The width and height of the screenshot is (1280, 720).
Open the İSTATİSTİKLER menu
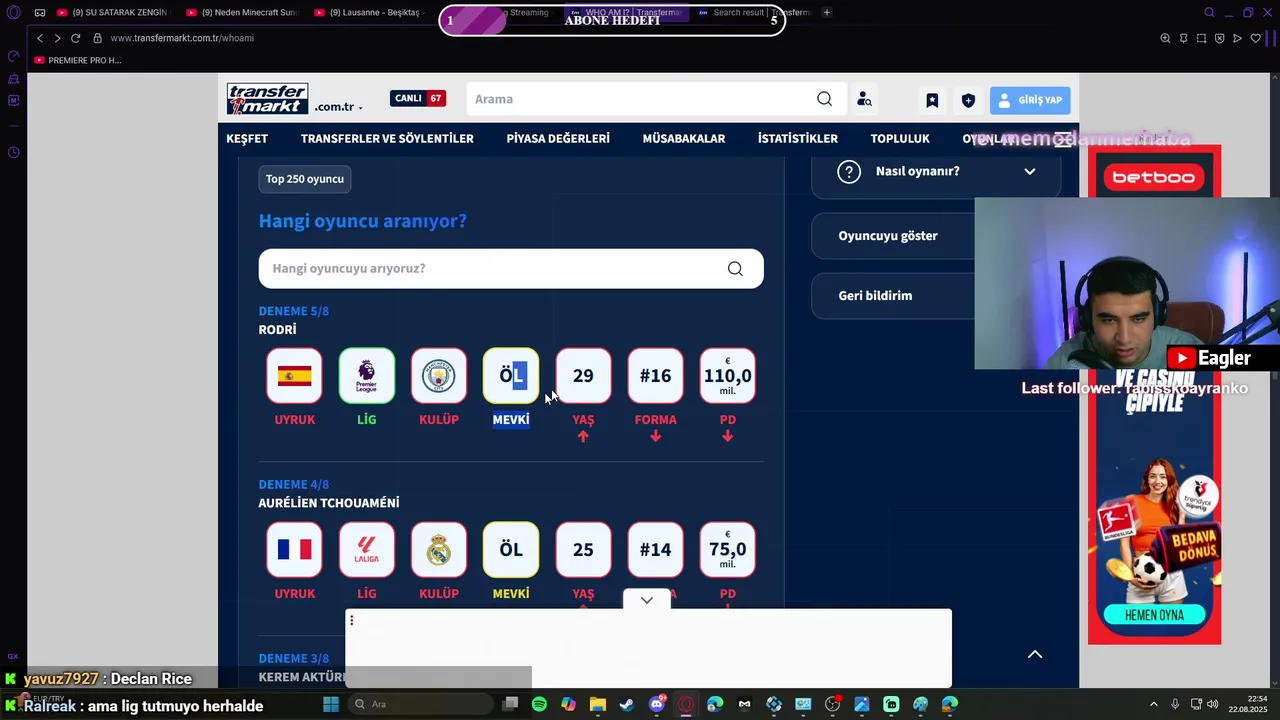[x=798, y=139]
